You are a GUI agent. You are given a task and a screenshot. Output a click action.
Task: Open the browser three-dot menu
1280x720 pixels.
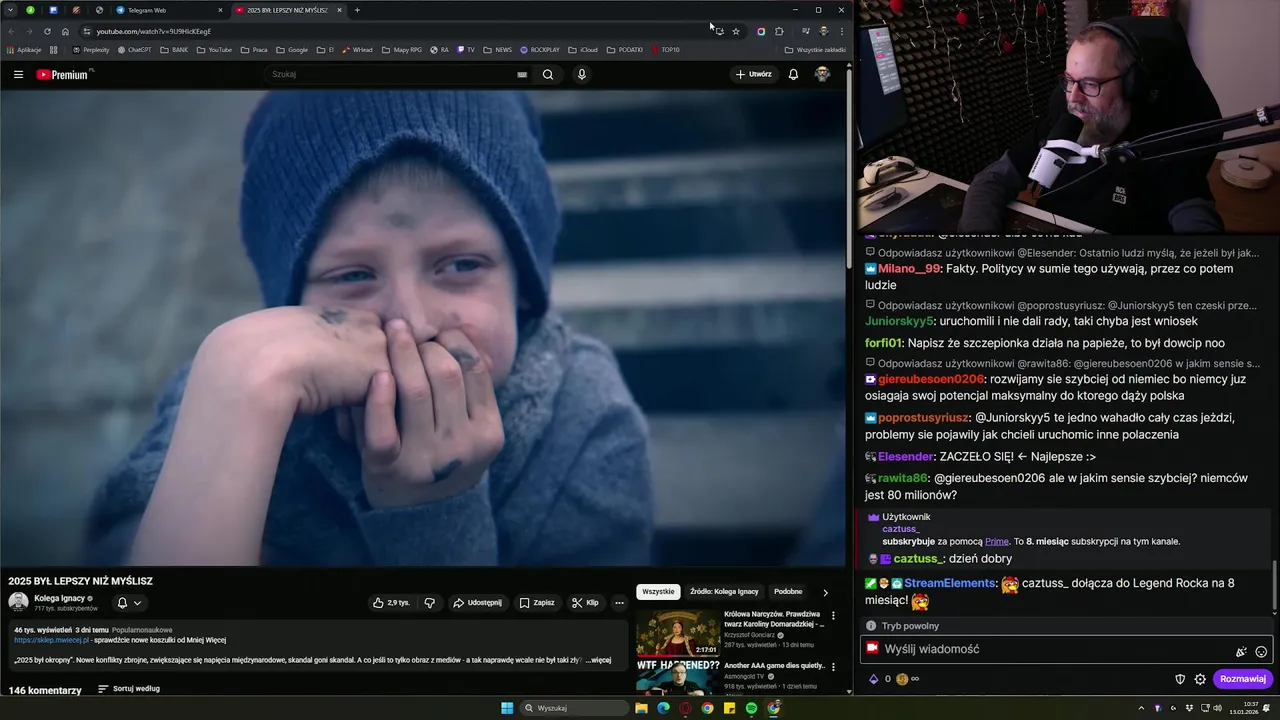coord(841,31)
